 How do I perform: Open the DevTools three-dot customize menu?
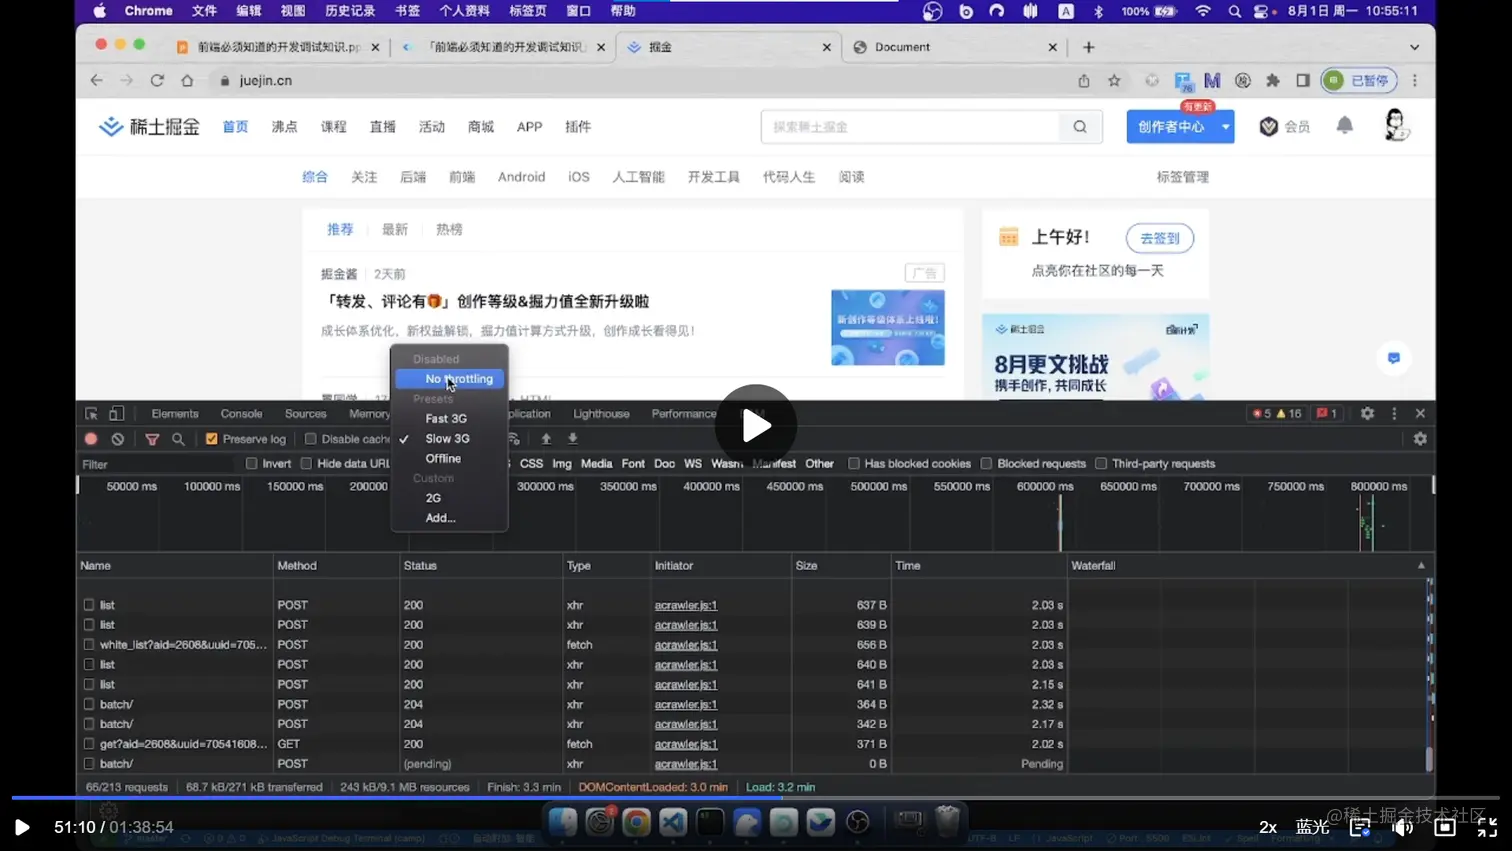coord(1394,414)
